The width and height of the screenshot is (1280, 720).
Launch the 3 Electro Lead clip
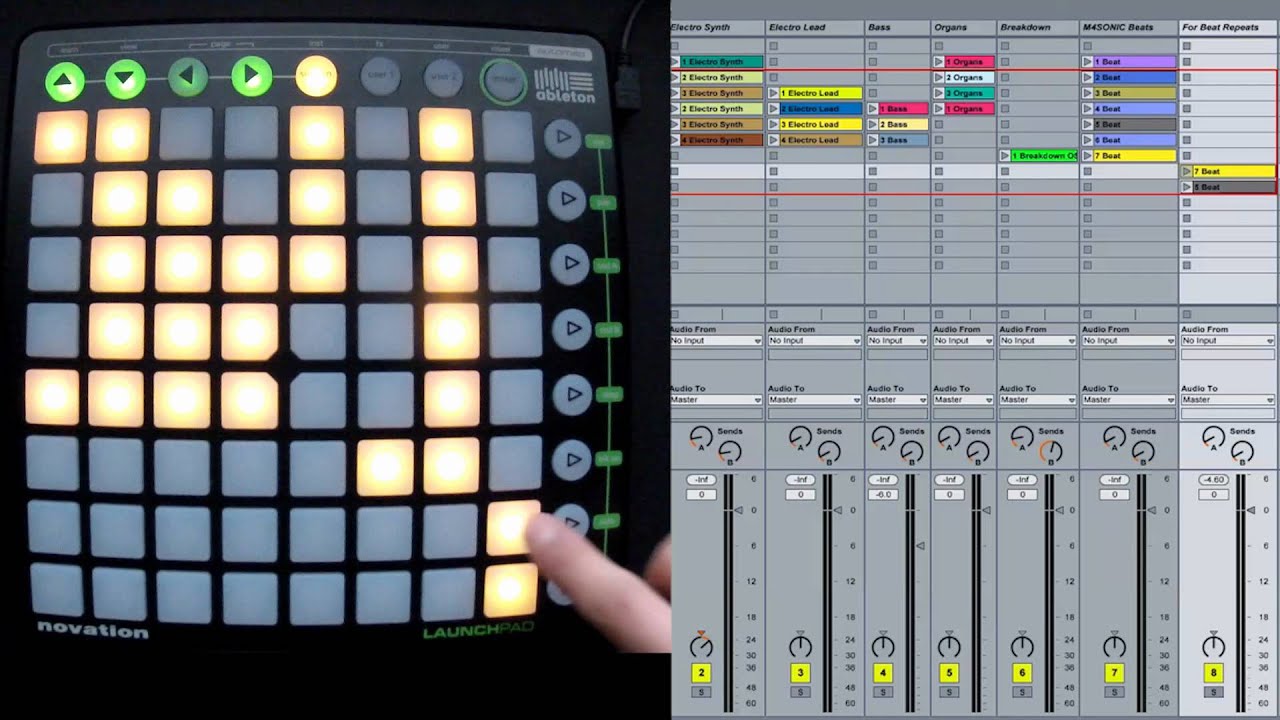(x=774, y=124)
